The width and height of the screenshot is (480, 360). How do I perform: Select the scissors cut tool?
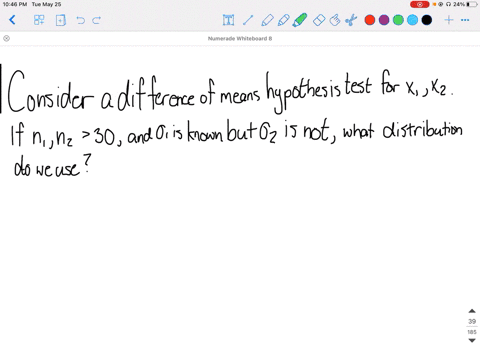tap(351, 20)
